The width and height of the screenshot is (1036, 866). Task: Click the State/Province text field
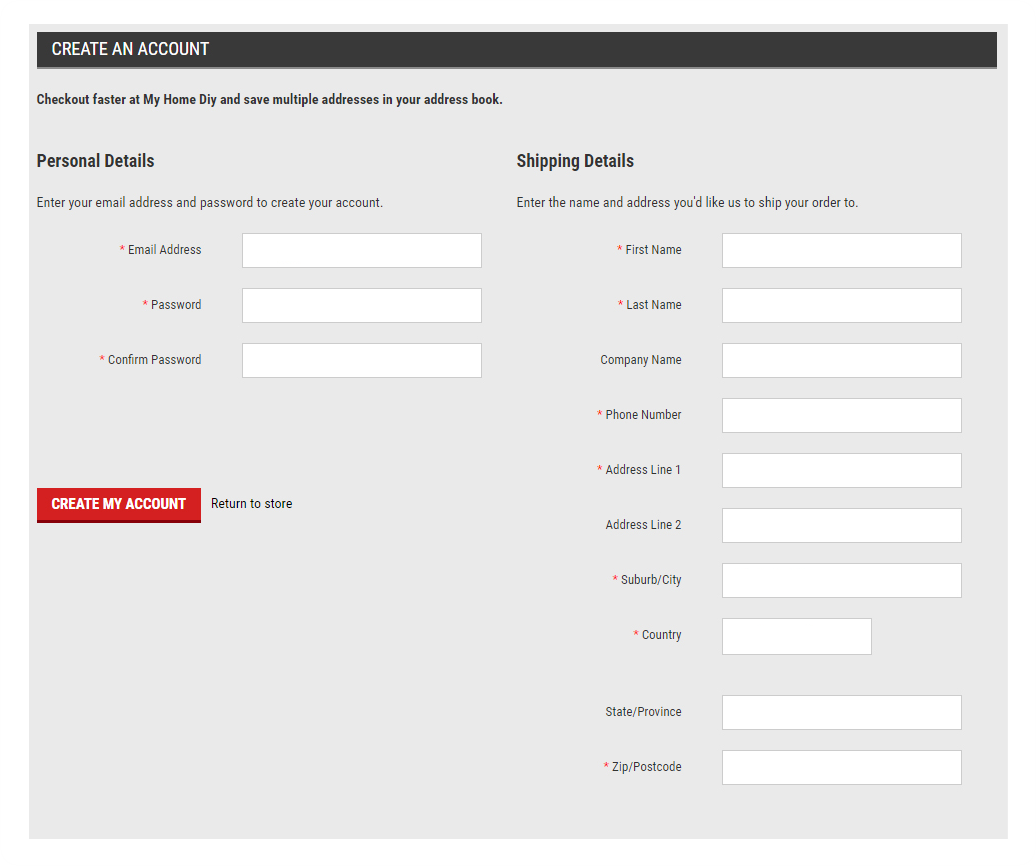(x=841, y=712)
